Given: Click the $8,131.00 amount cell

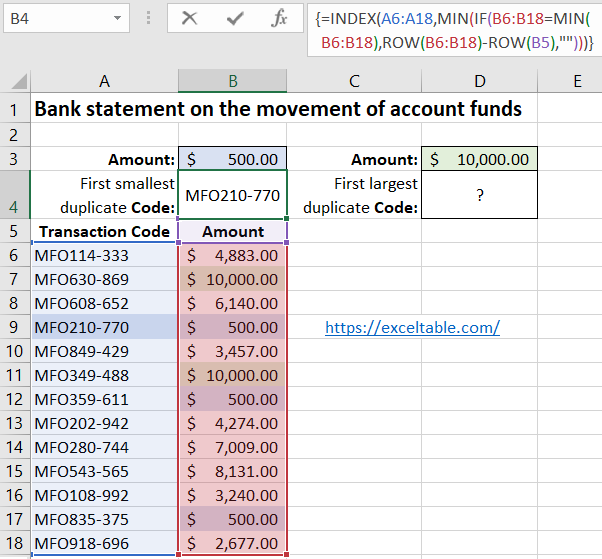Looking at the screenshot, I should tap(232, 471).
